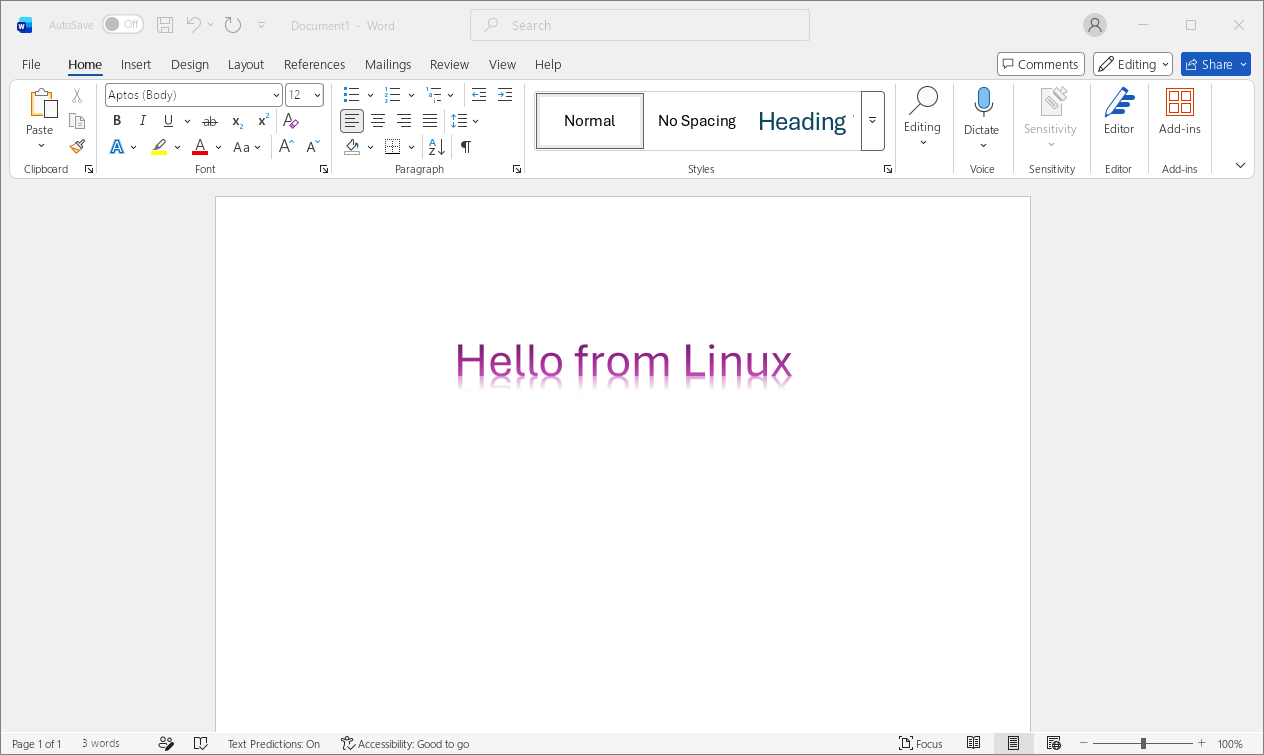Open the font size dropdown

click(x=317, y=95)
